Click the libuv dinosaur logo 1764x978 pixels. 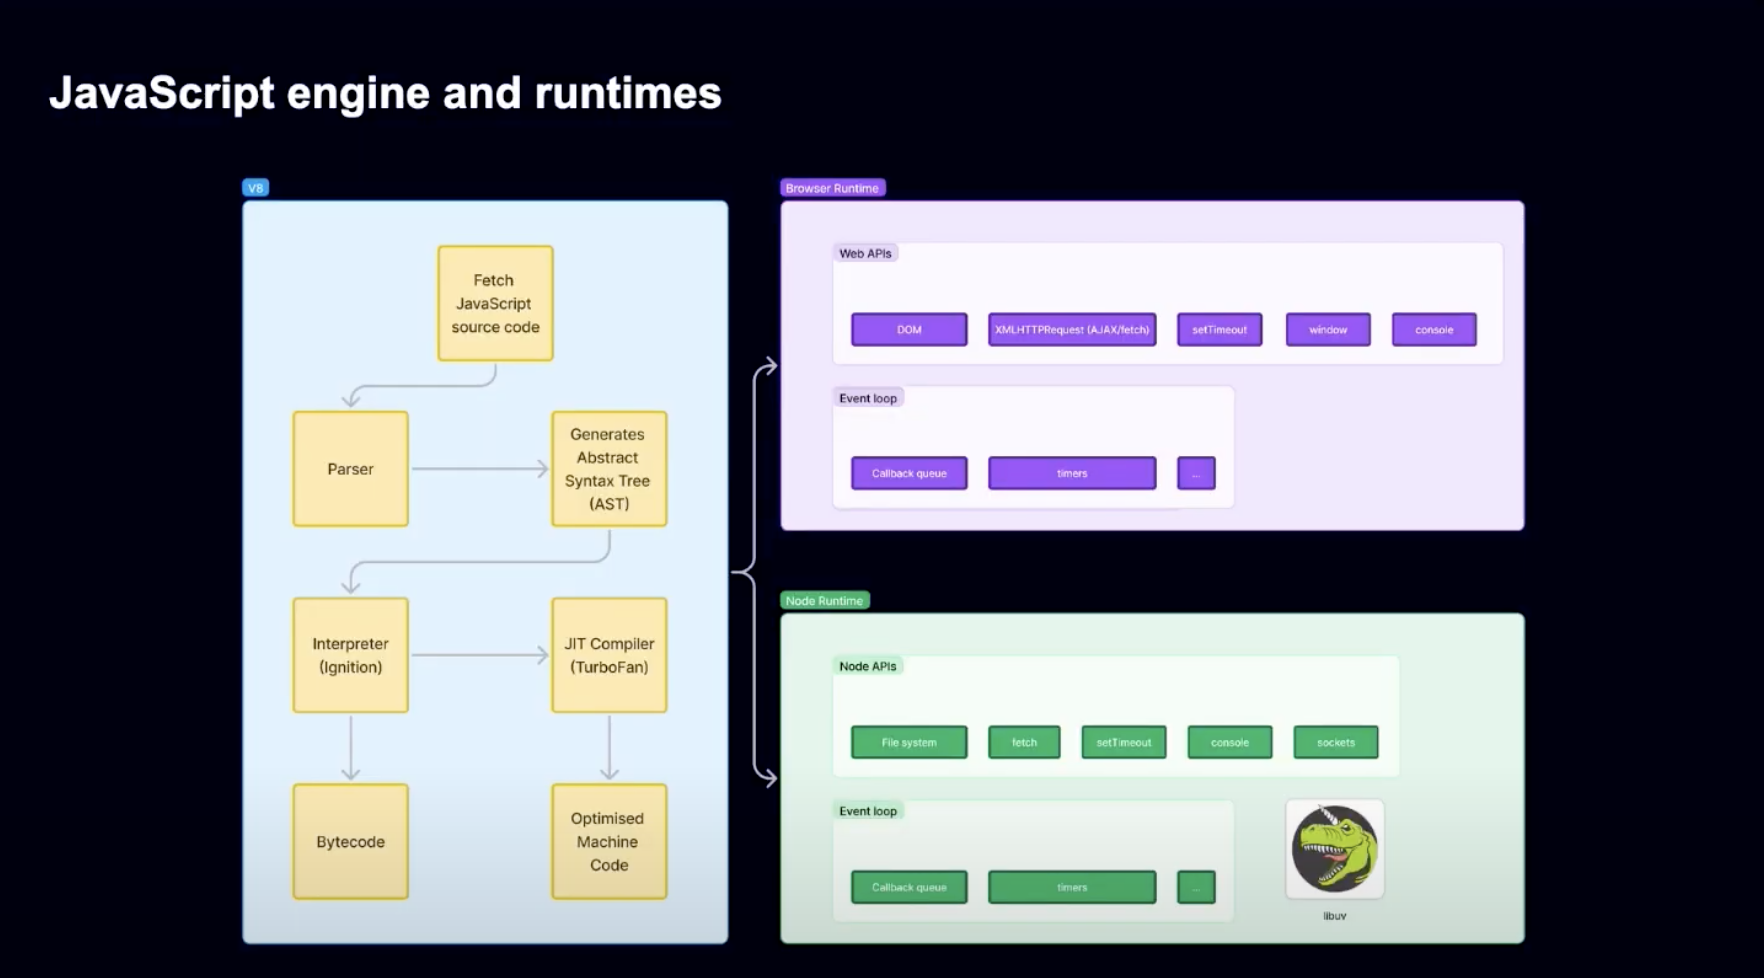1335,849
